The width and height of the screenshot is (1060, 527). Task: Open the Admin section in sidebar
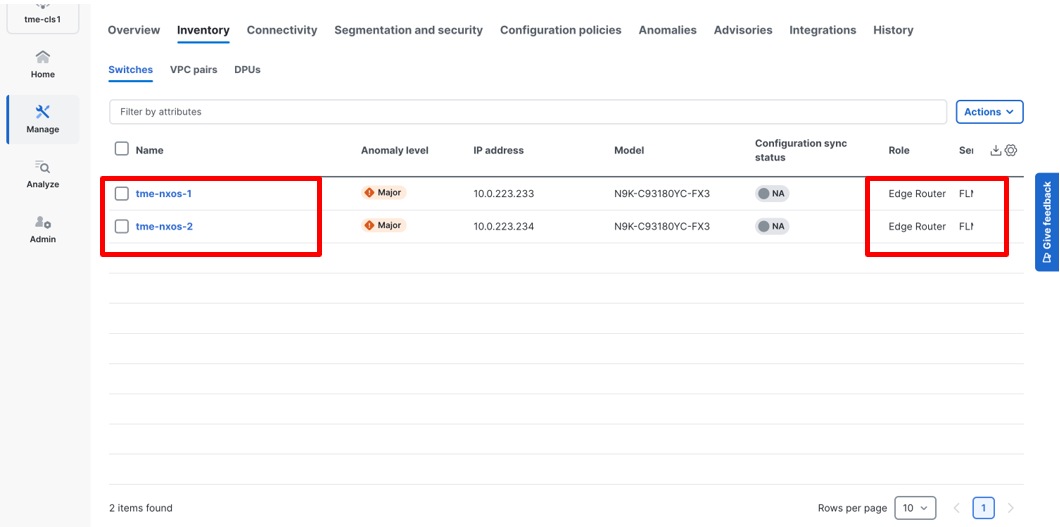point(43,230)
